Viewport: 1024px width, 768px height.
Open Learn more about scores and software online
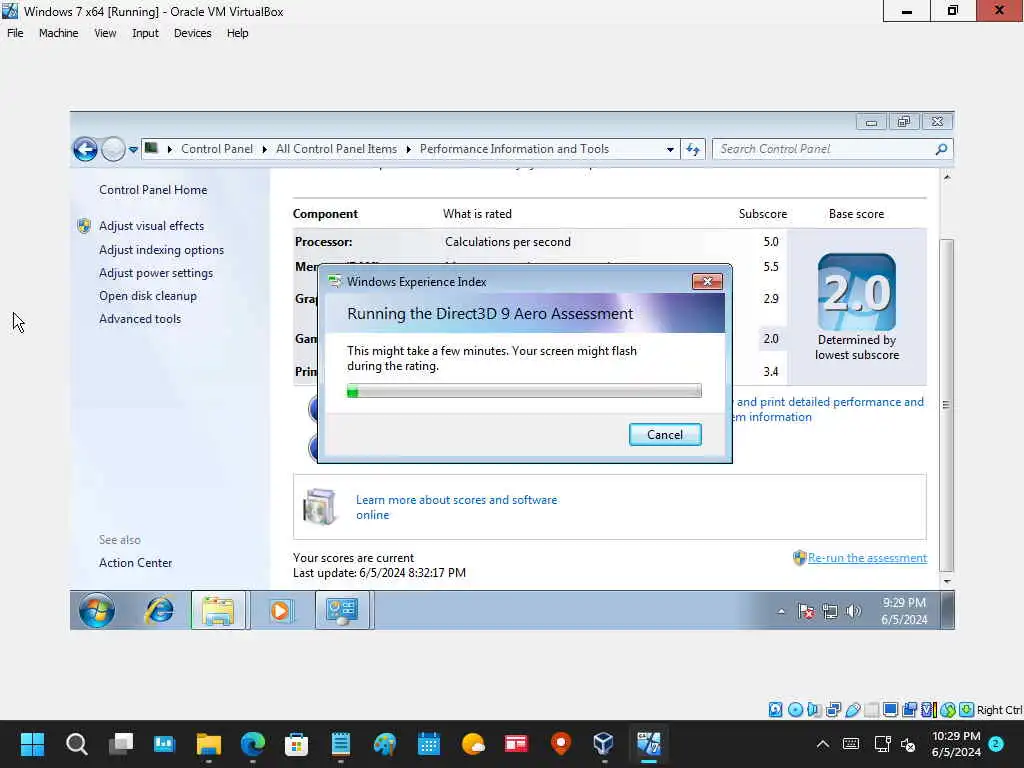tap(456, 507)
